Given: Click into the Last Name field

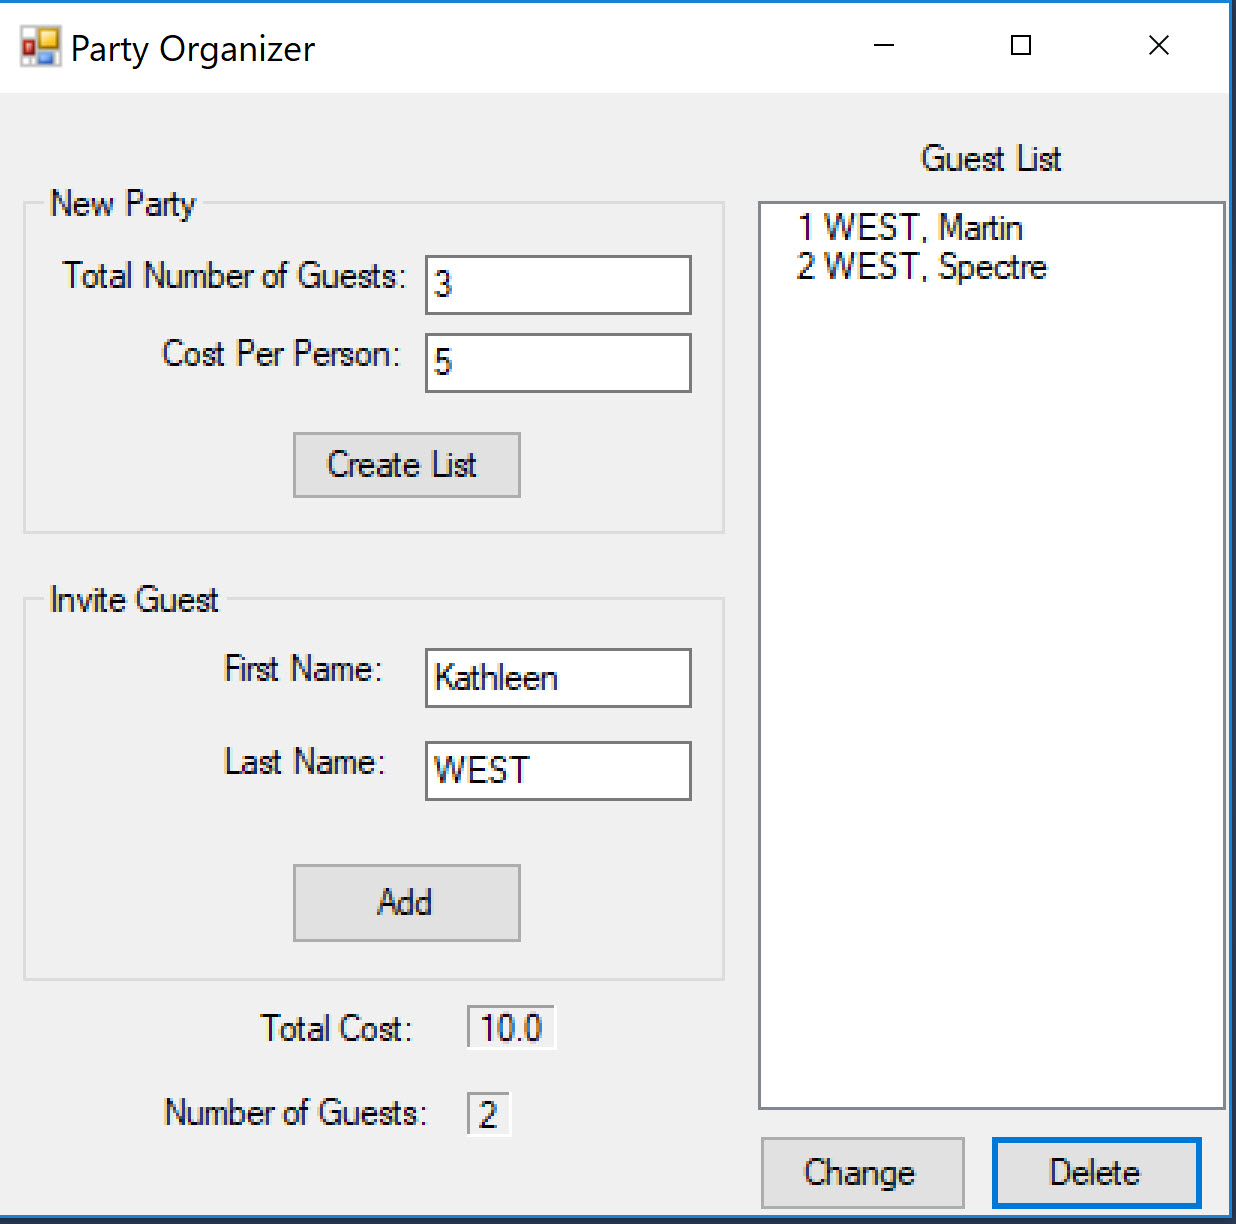Looking at the screenshot, I should pos(558,771).
